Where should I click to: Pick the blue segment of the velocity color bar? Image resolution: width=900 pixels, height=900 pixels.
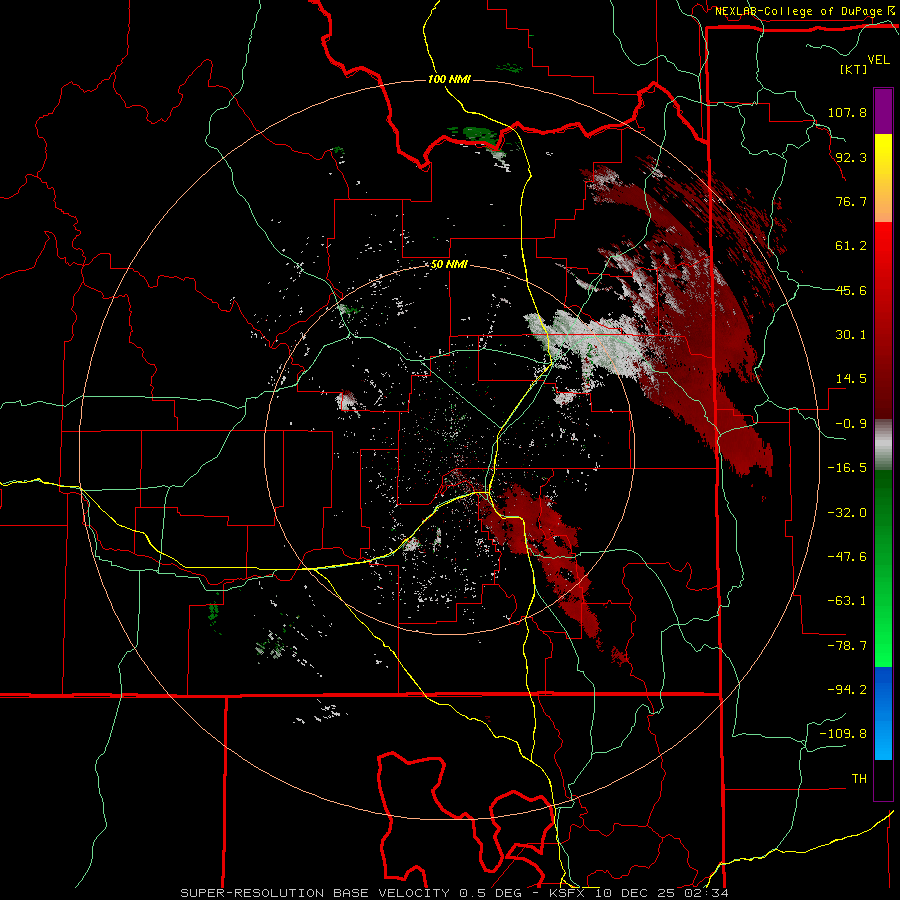coord(883,713)
